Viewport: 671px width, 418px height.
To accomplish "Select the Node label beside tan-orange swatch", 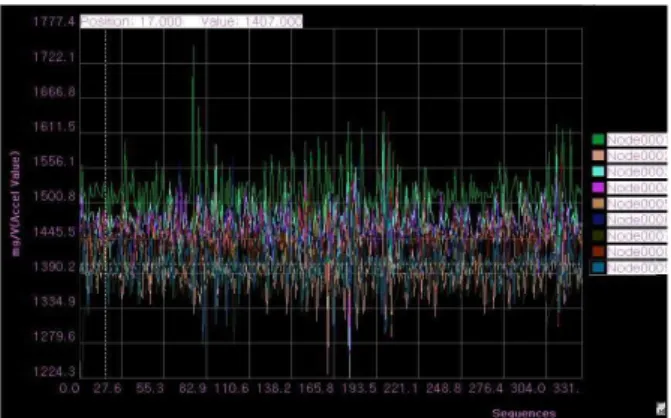I will point(637,204).
